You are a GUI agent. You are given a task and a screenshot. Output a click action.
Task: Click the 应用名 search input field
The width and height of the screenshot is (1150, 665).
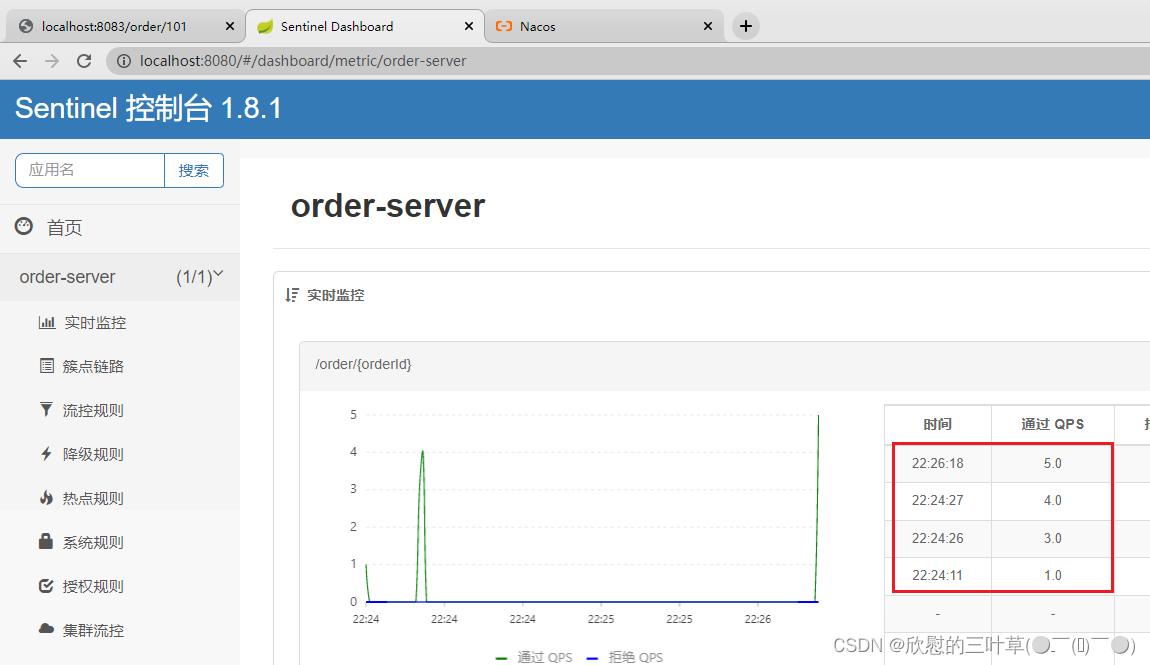90,170
